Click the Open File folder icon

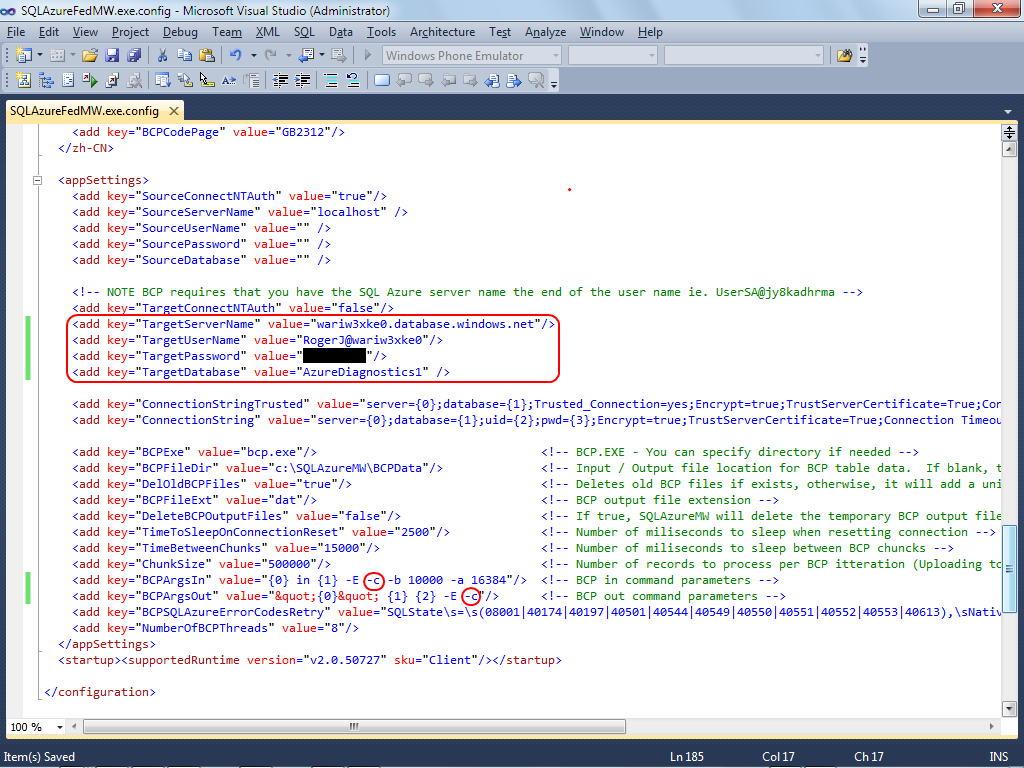[x=90, y=56]
